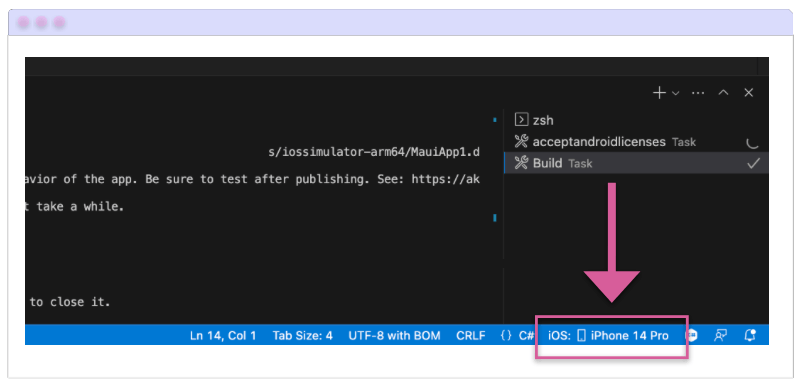The height and width of the screenshot is (388, 803).
Task: Click the terminal prompt icon beside zsh
Action: pyautogui.click(x=521, y=120)
